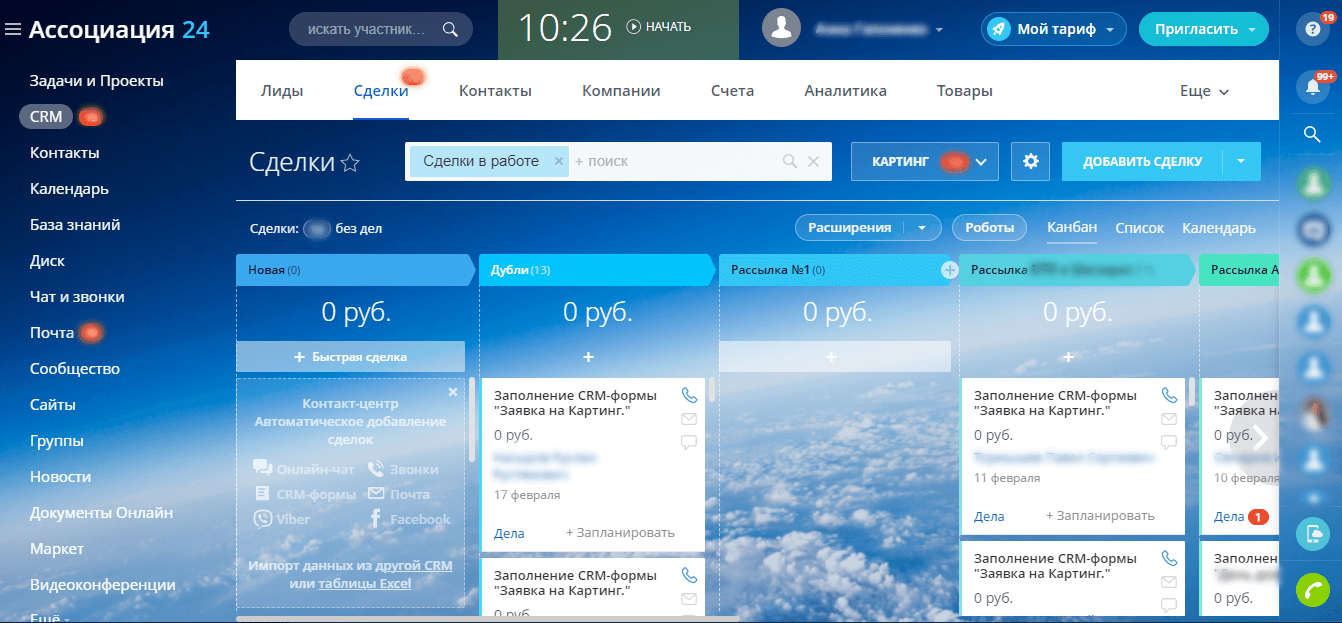Switch to the Компании tab
1342x623 pixels.
pos(621,90)
